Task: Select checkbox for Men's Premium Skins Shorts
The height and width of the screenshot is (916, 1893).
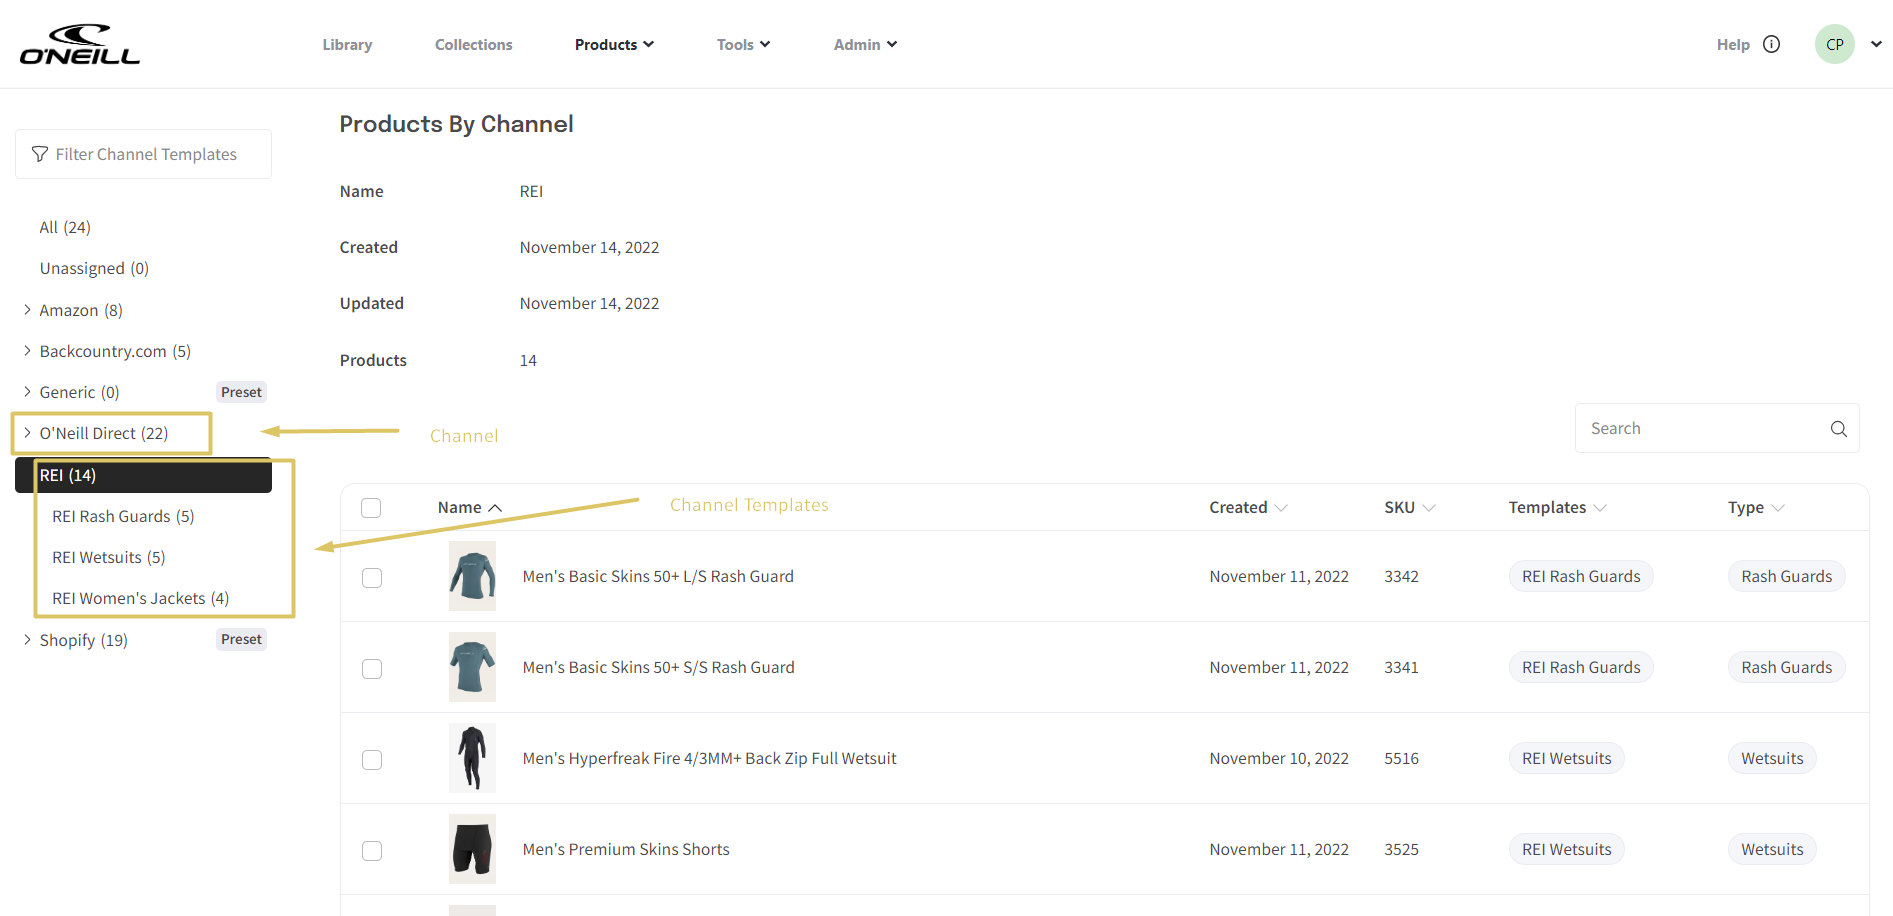Action: 372,851
